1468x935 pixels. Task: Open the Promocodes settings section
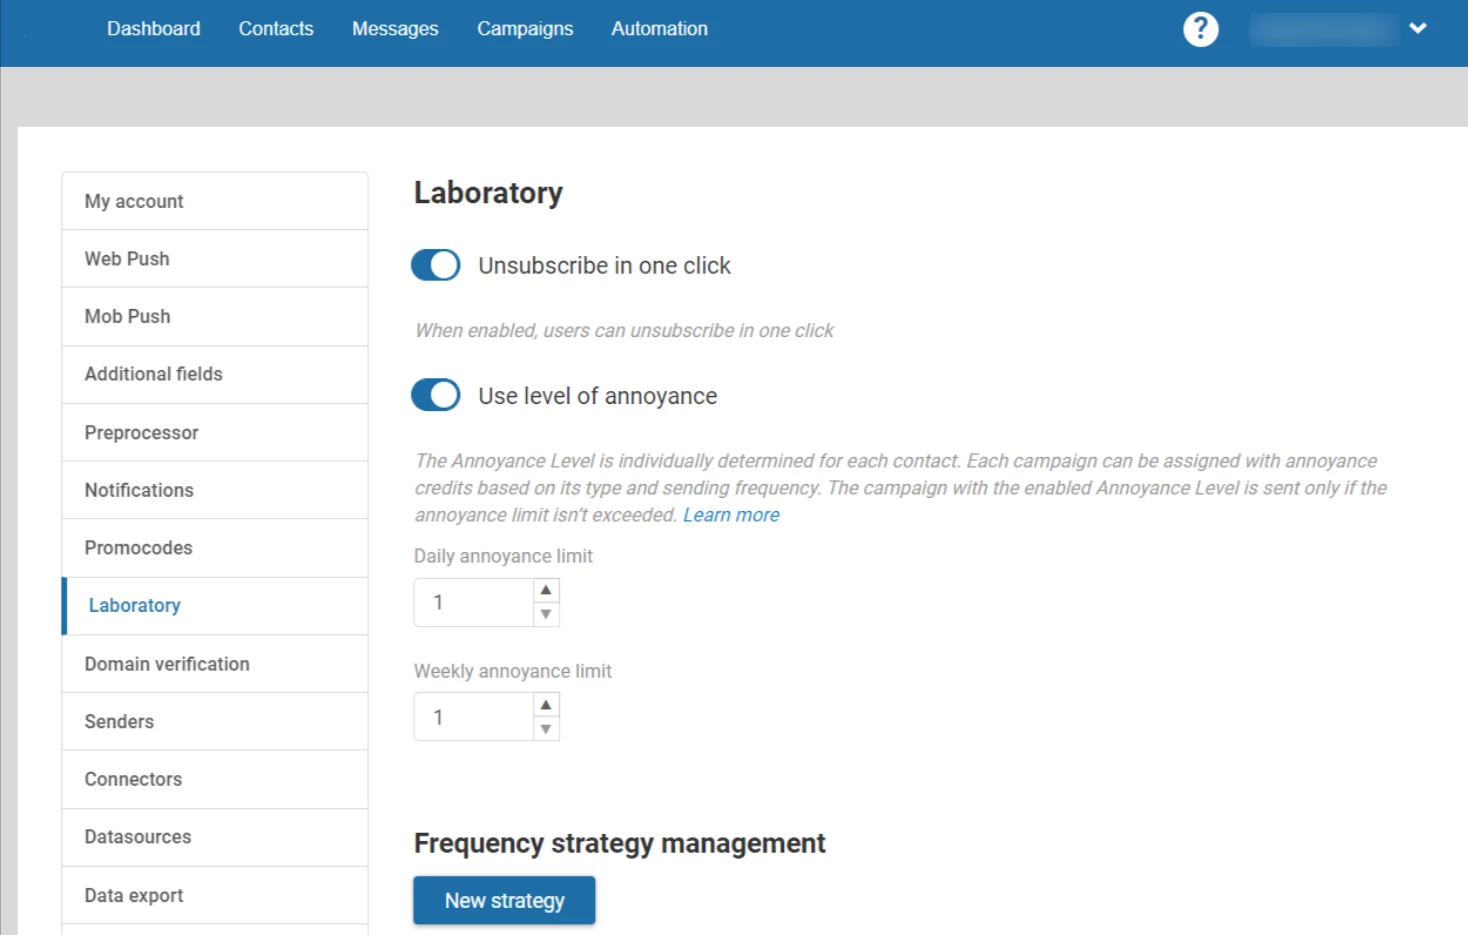pyautogui.click(x=138, y=548)
